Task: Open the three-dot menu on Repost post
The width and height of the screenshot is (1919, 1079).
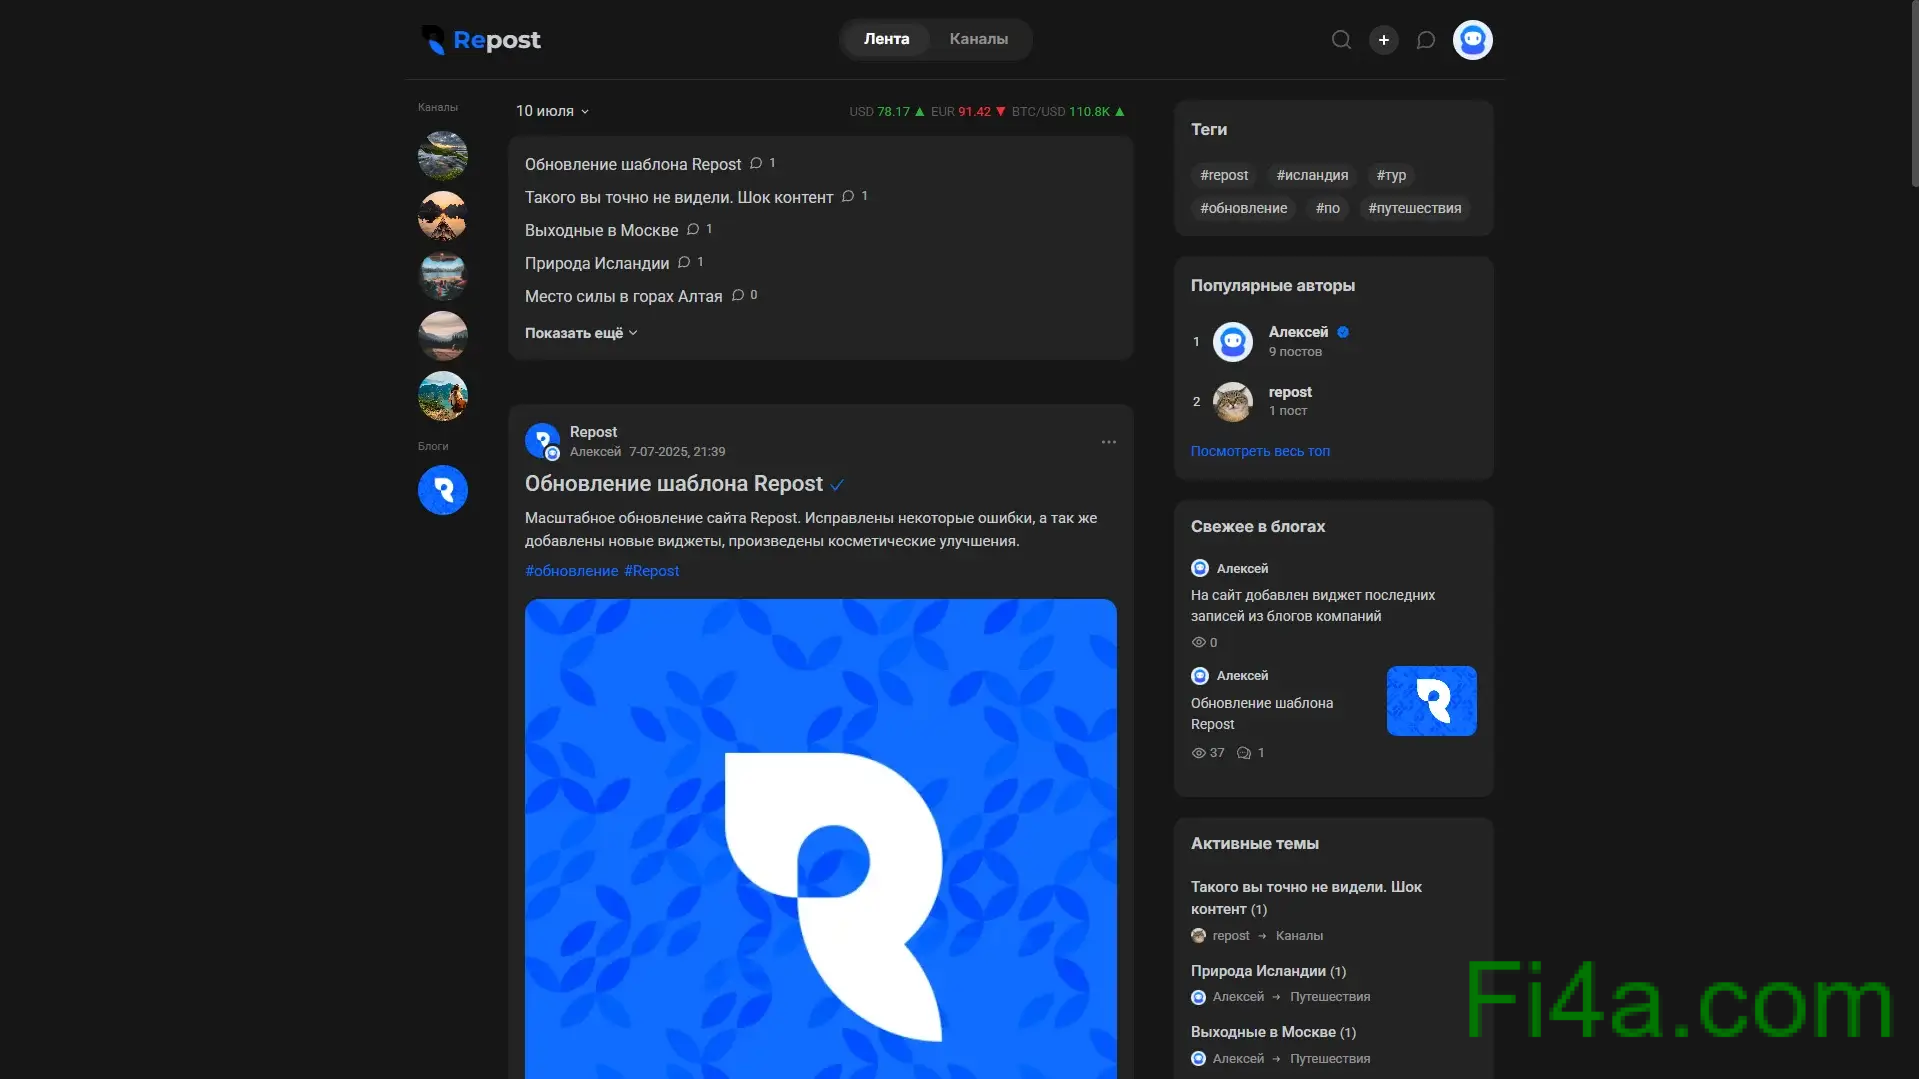Action: tap(1108, 442)
